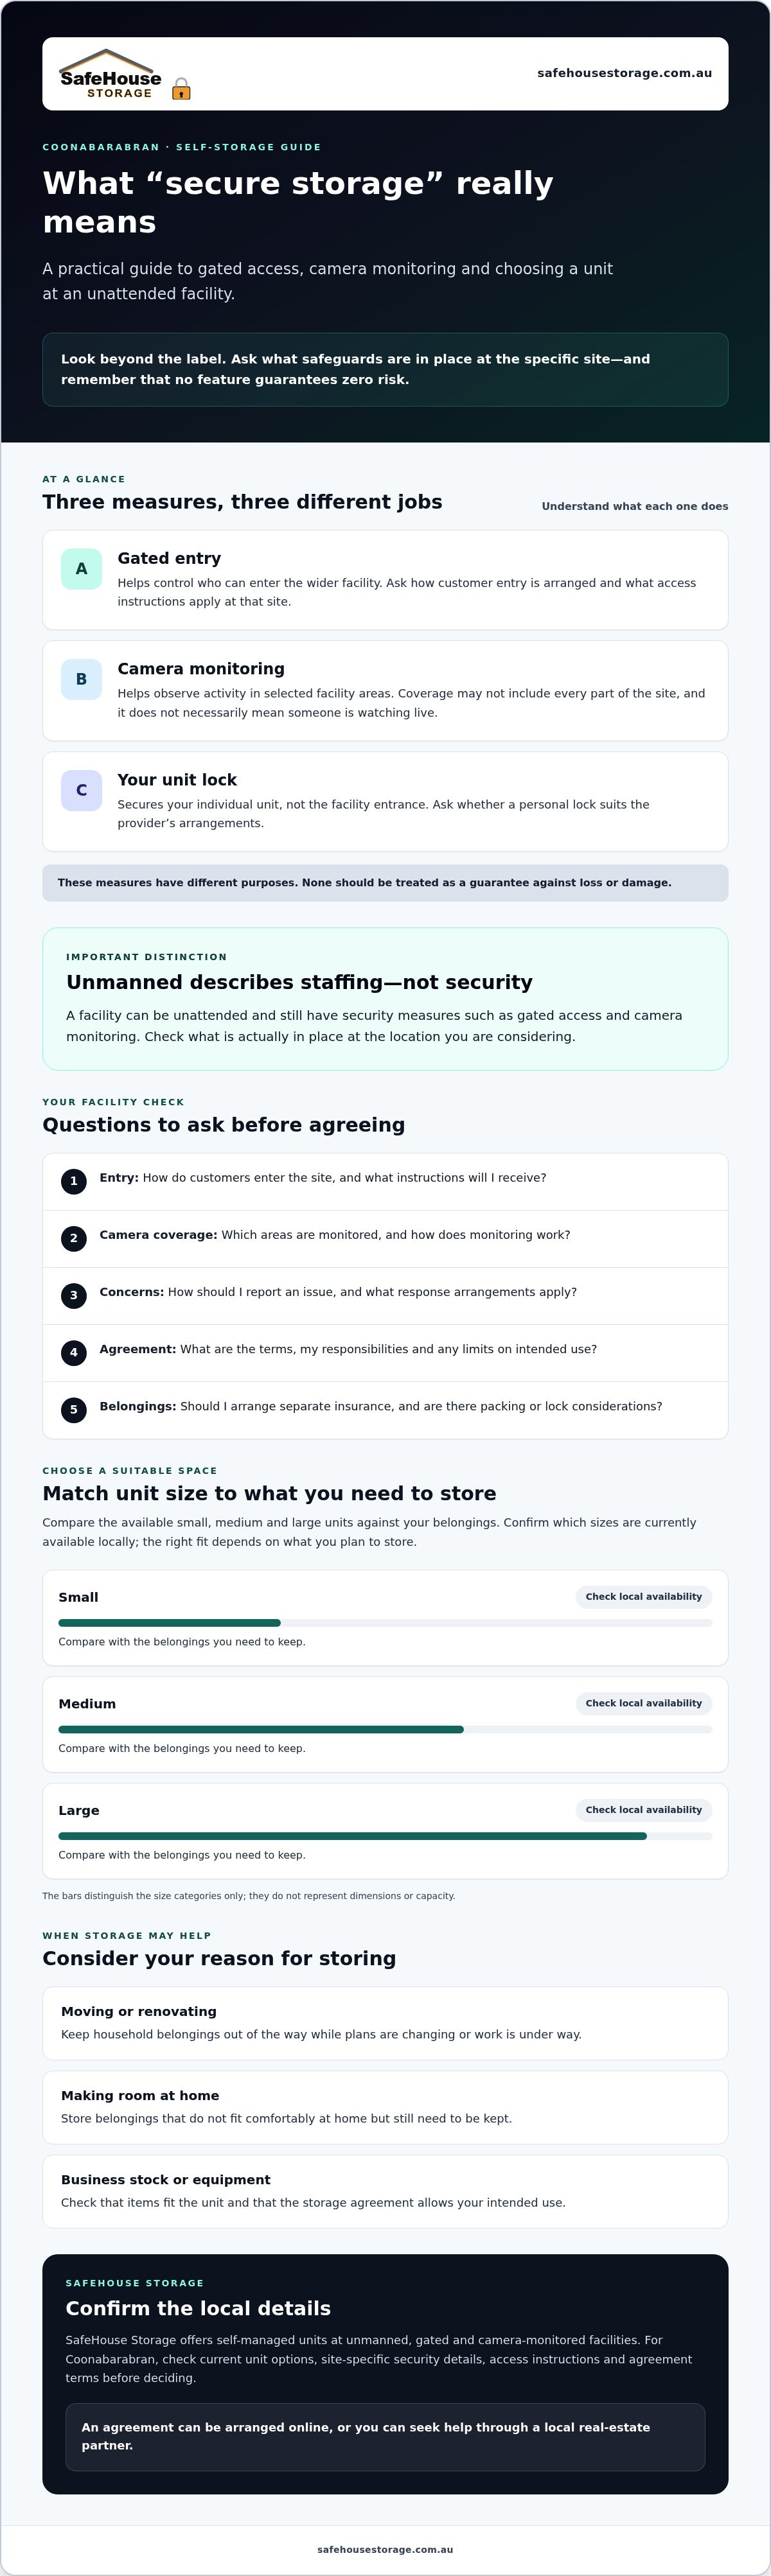771x2576 pixels.
Task: Select the Making room at home card
Action: coord(385,2107)
